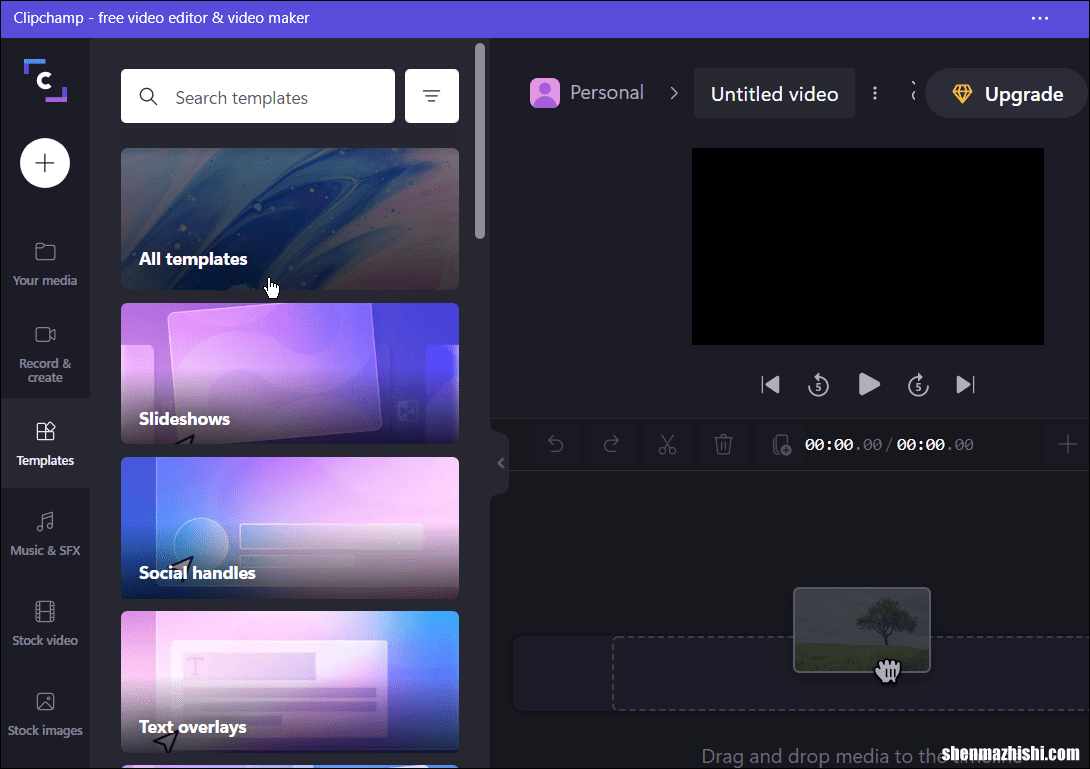Collapse the side panel with arrow

click(501, 463)
